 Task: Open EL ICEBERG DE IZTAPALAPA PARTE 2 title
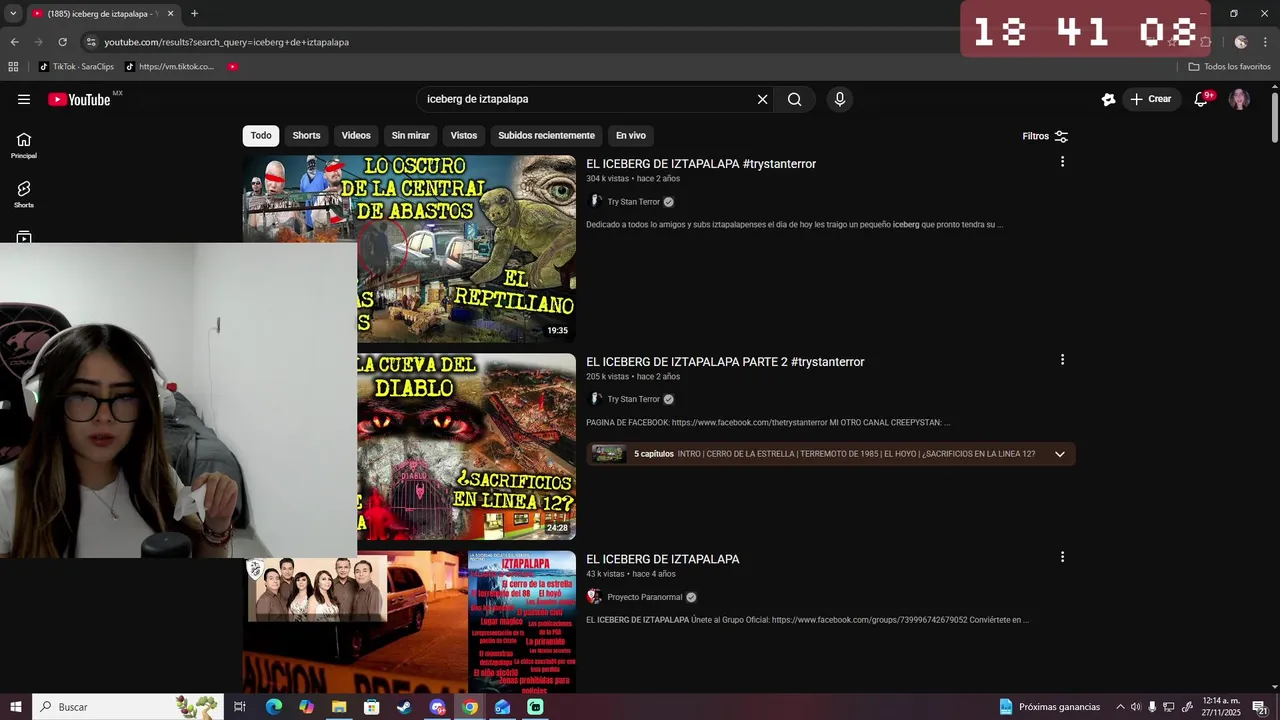coord(725,362)
